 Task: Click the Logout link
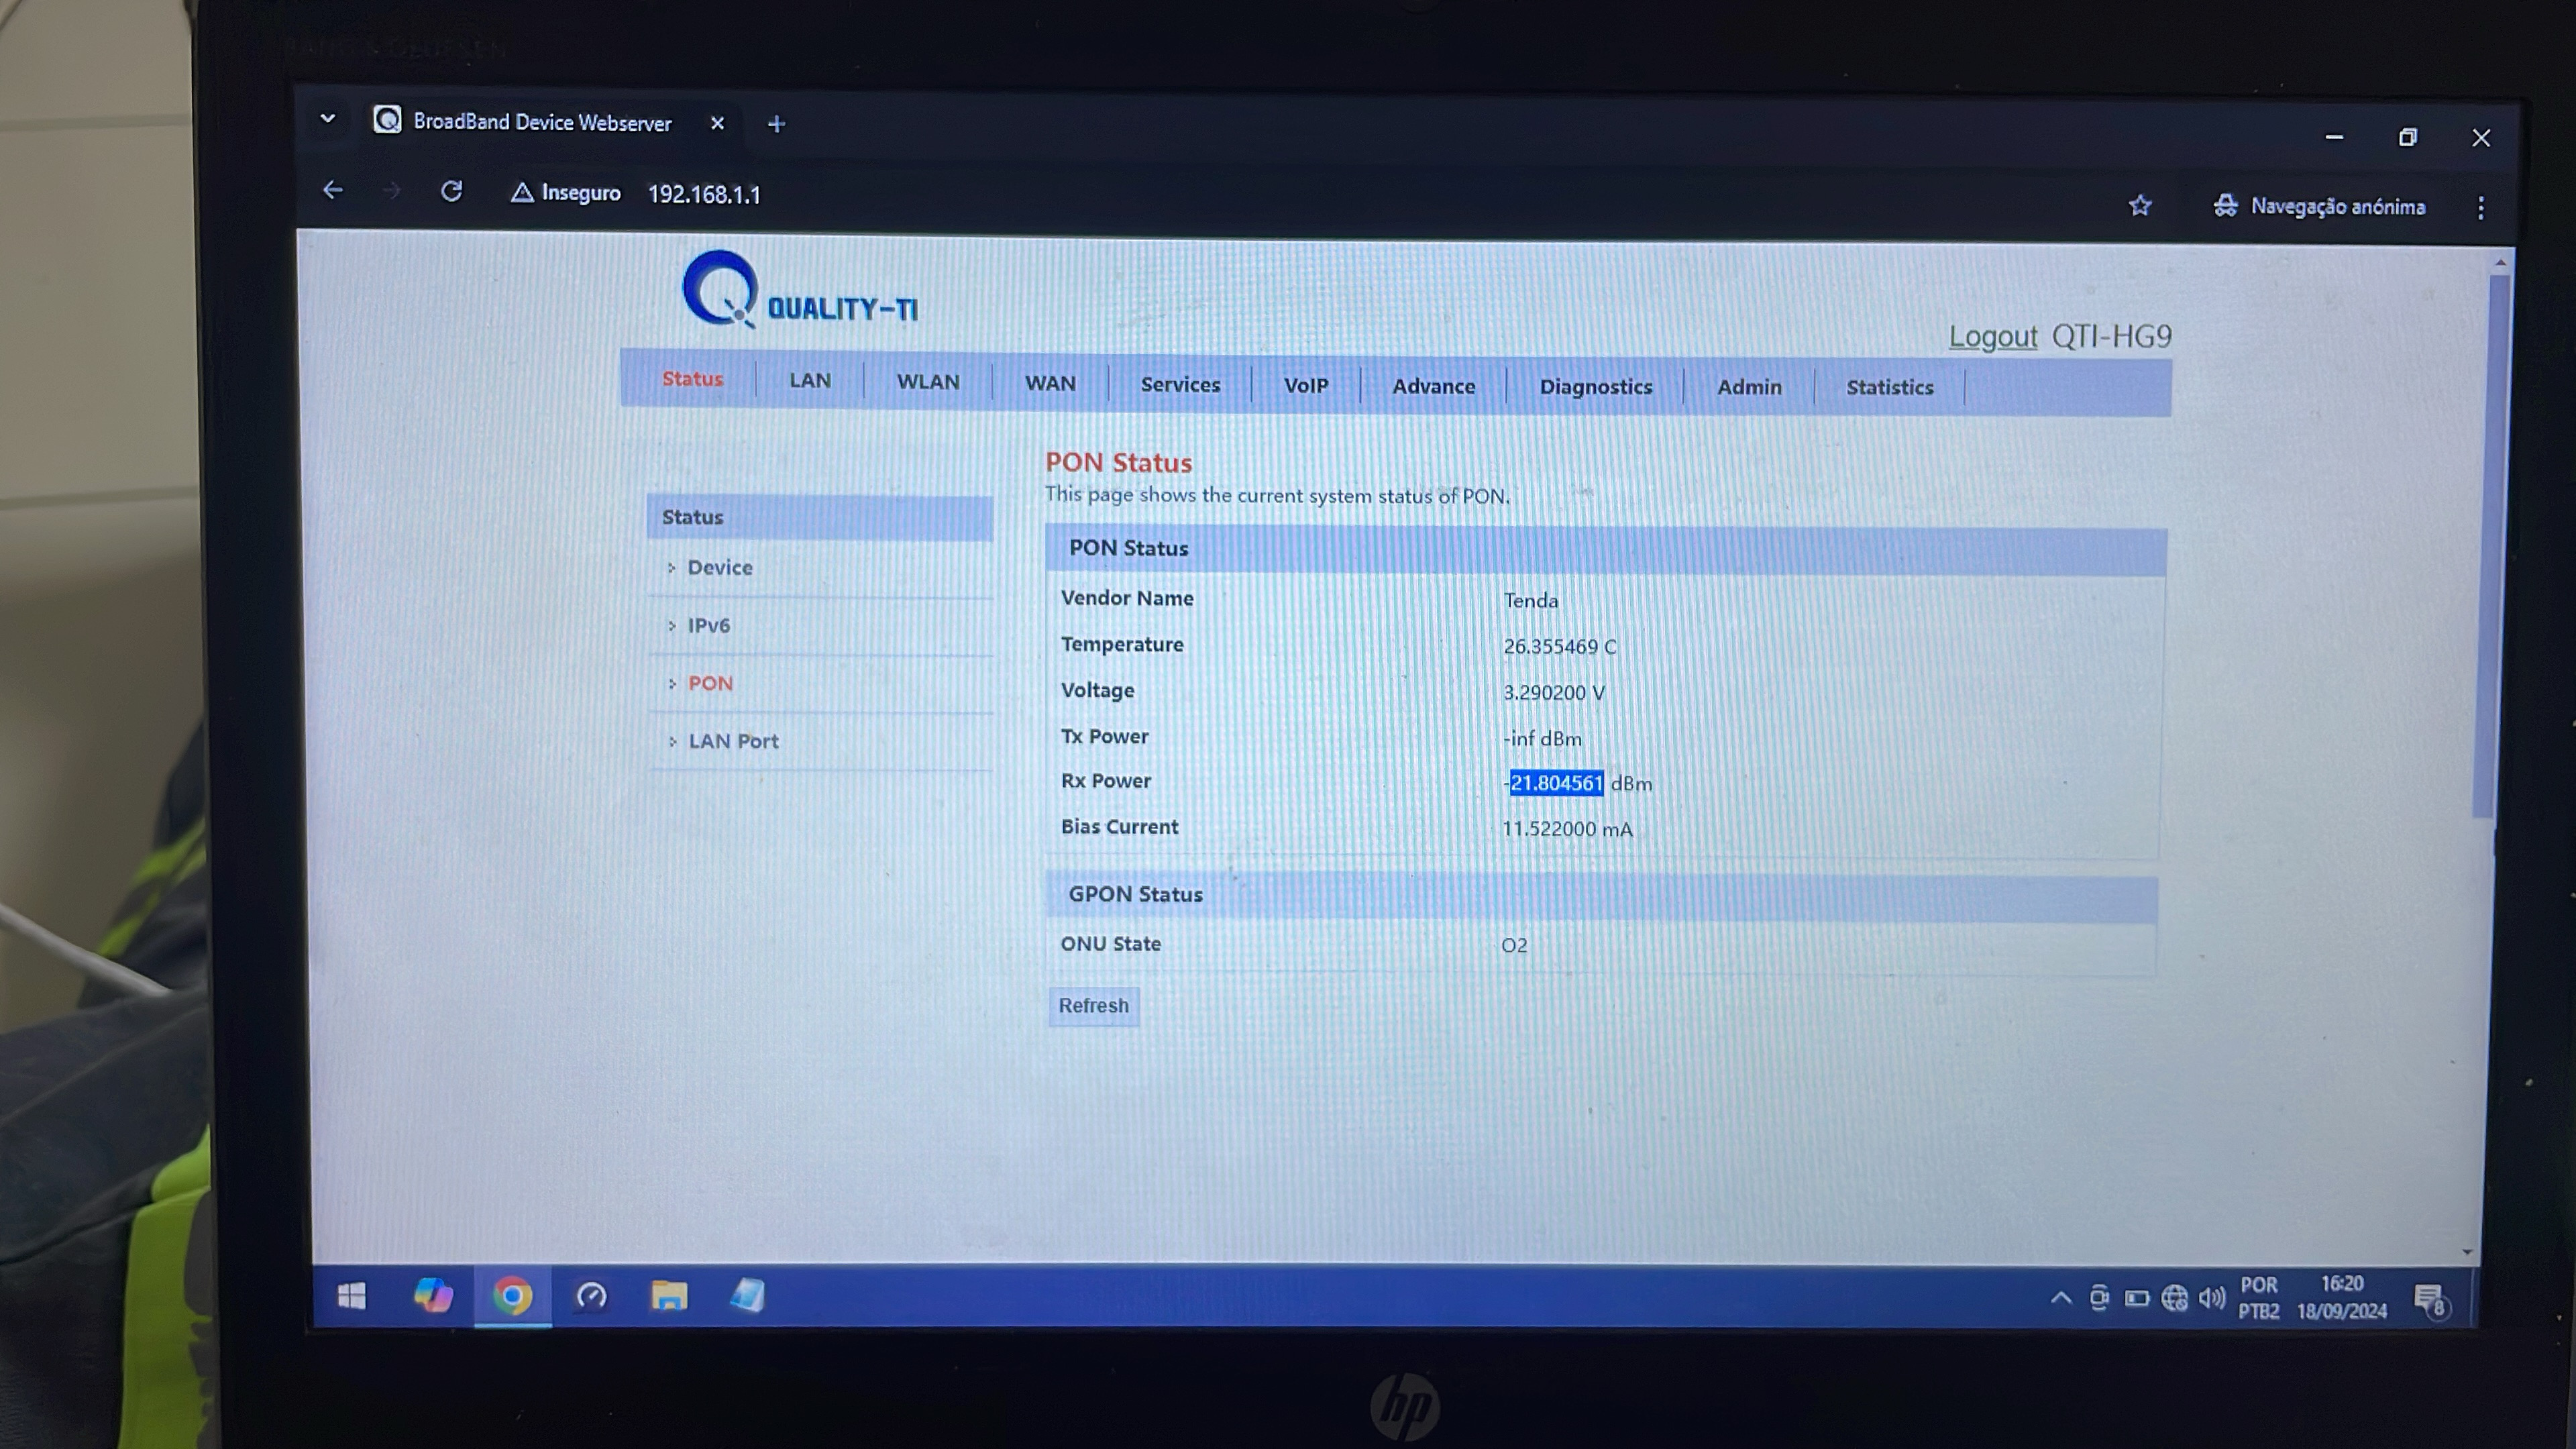point(1992,336)
